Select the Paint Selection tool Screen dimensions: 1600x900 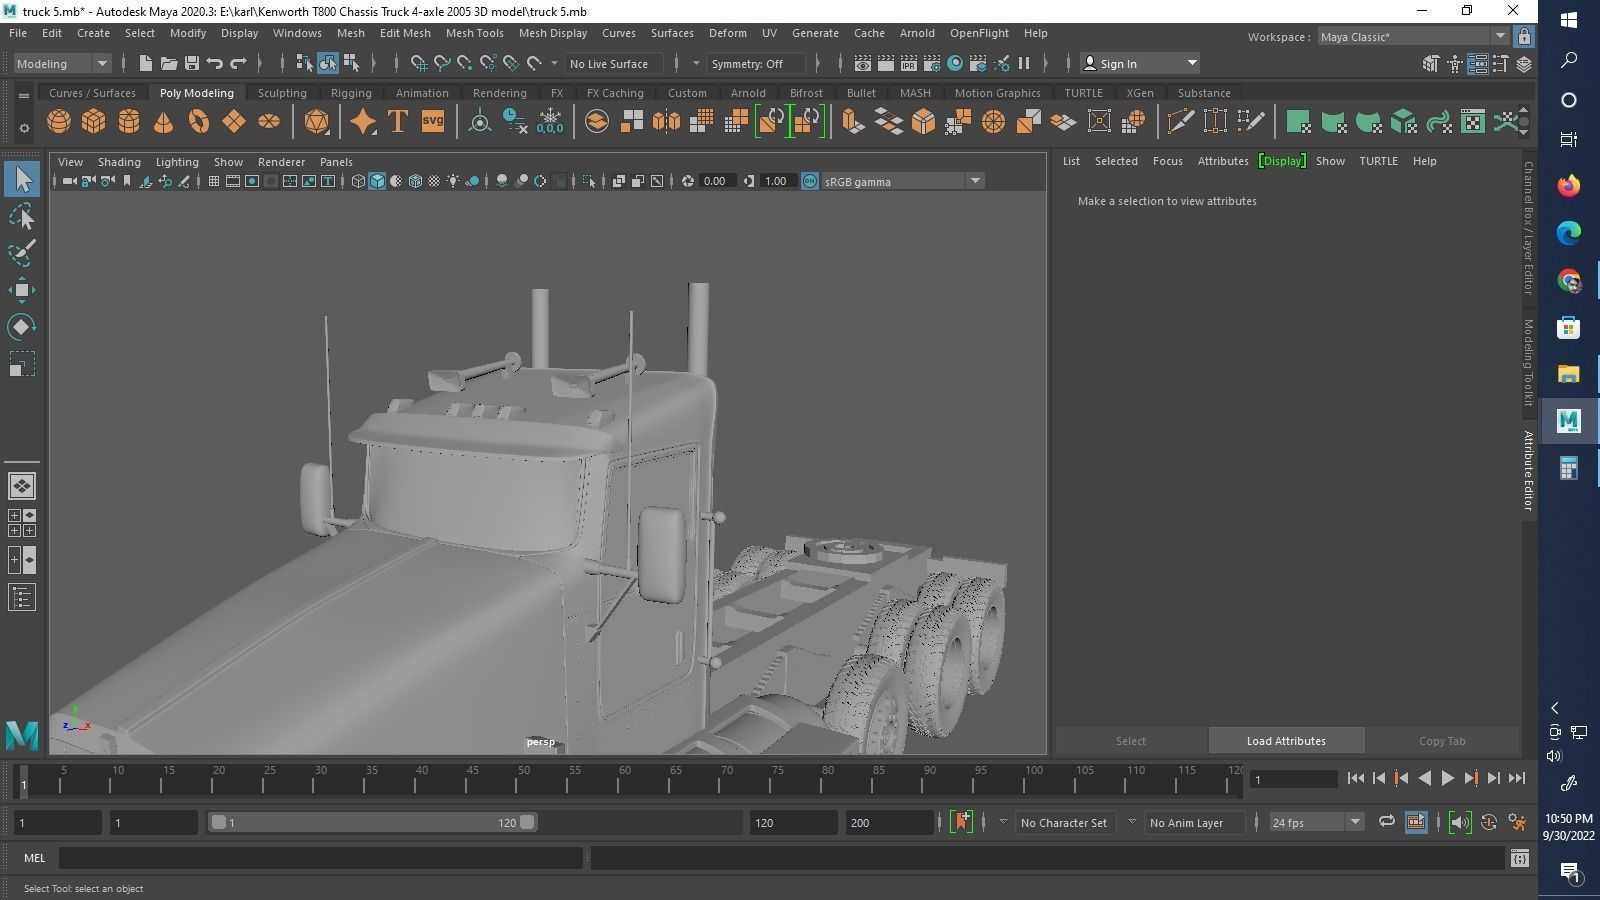22,253
